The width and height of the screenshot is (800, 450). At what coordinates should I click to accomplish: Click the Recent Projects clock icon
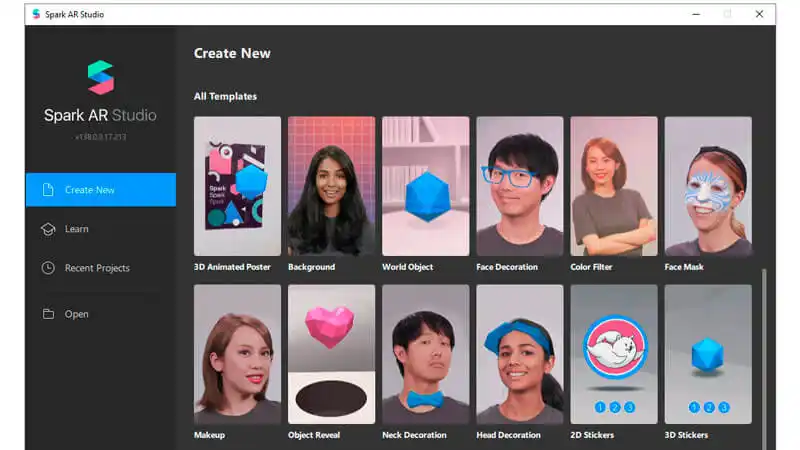[48, 268]
